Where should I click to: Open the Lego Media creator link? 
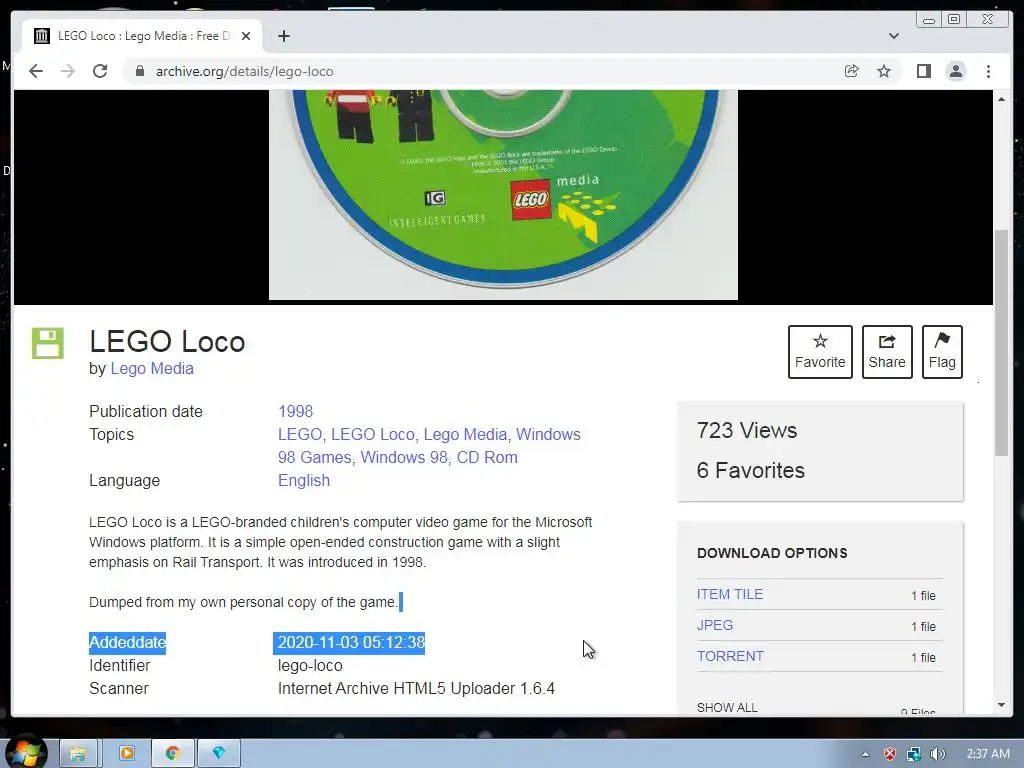(x=152, y=368)
